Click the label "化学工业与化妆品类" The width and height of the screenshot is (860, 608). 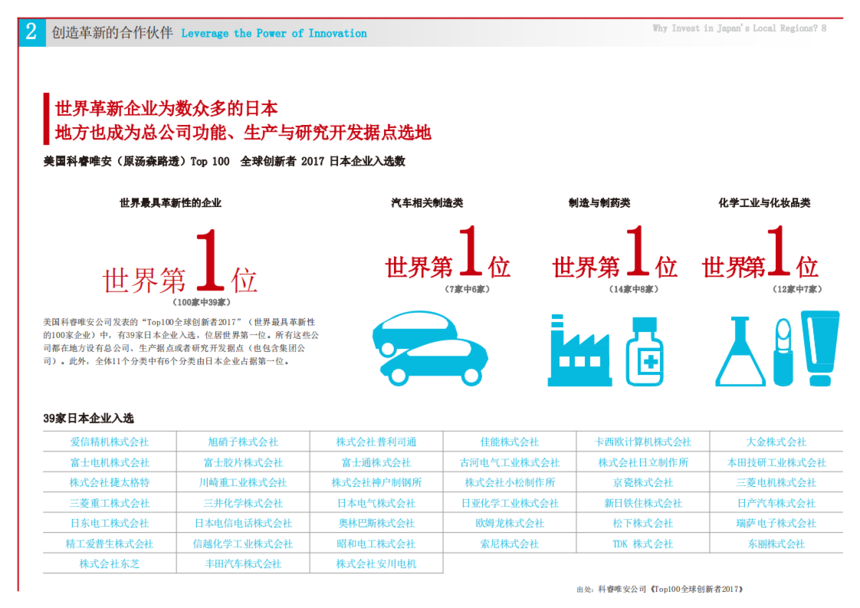pyautogui.click(x=764, y=203)
